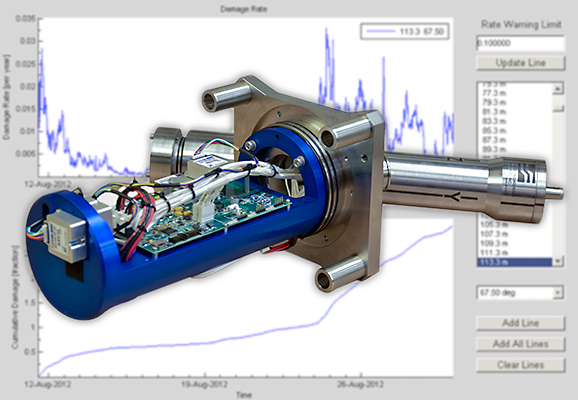Select the 111.3 m list entry
Image resolution: width=578 pixels, height=400 pixels.
pyautogui.click(x=515, y=253)
